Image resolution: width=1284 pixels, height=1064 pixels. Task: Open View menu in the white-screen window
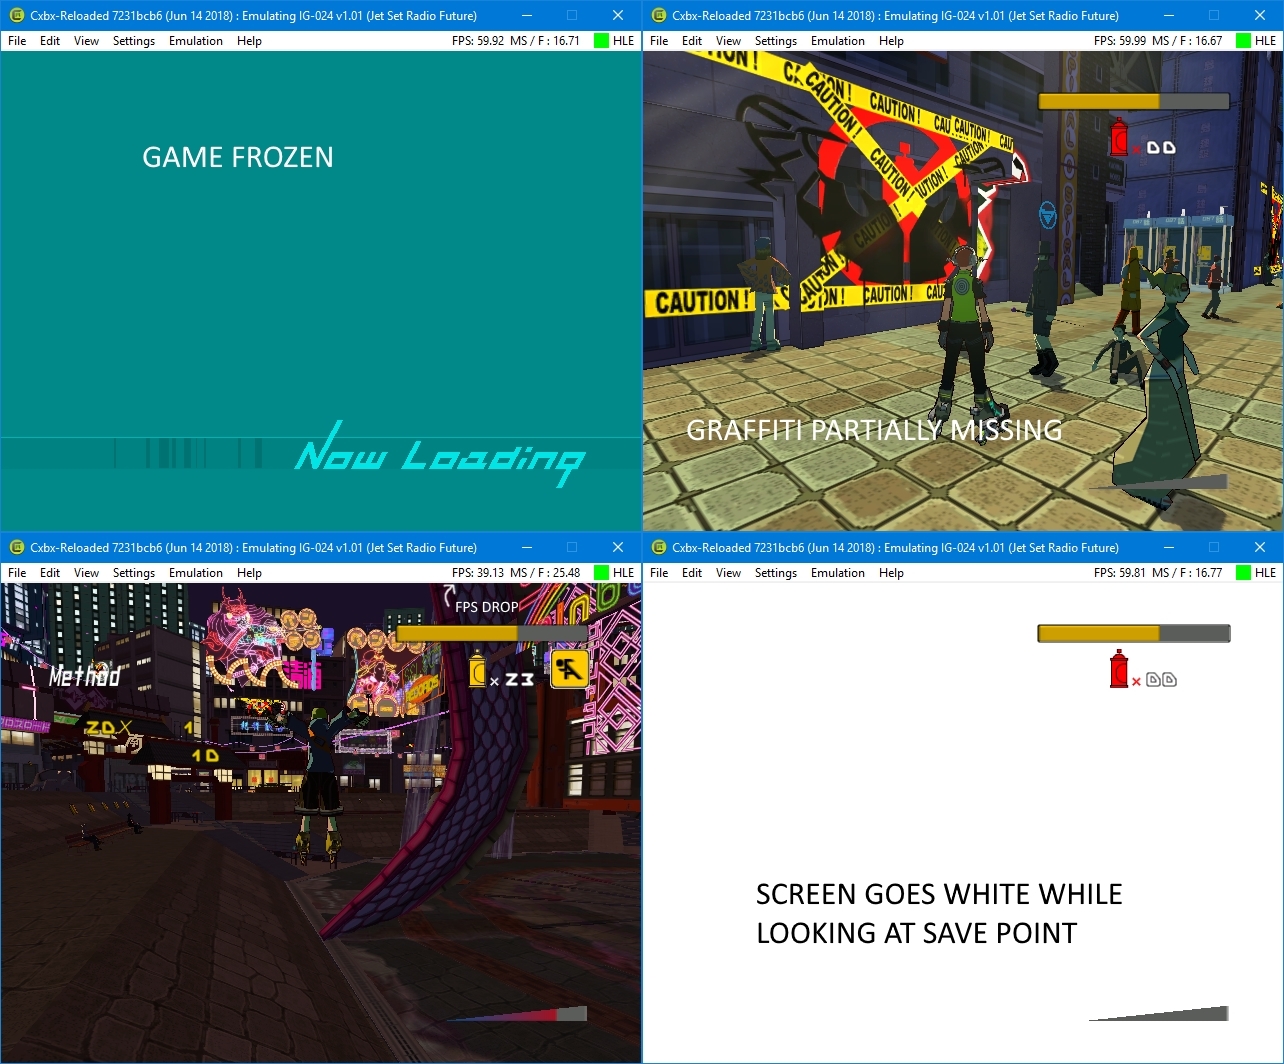point(729,573)
